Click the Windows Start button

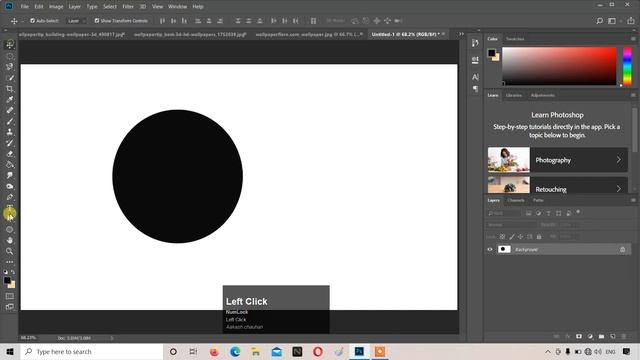[x=10, y=351]
